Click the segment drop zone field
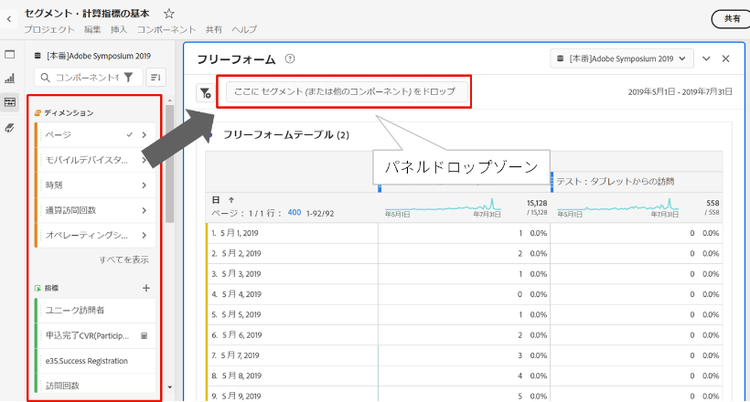The height and width of the screenshot is (402, 750). pos(344,91)
